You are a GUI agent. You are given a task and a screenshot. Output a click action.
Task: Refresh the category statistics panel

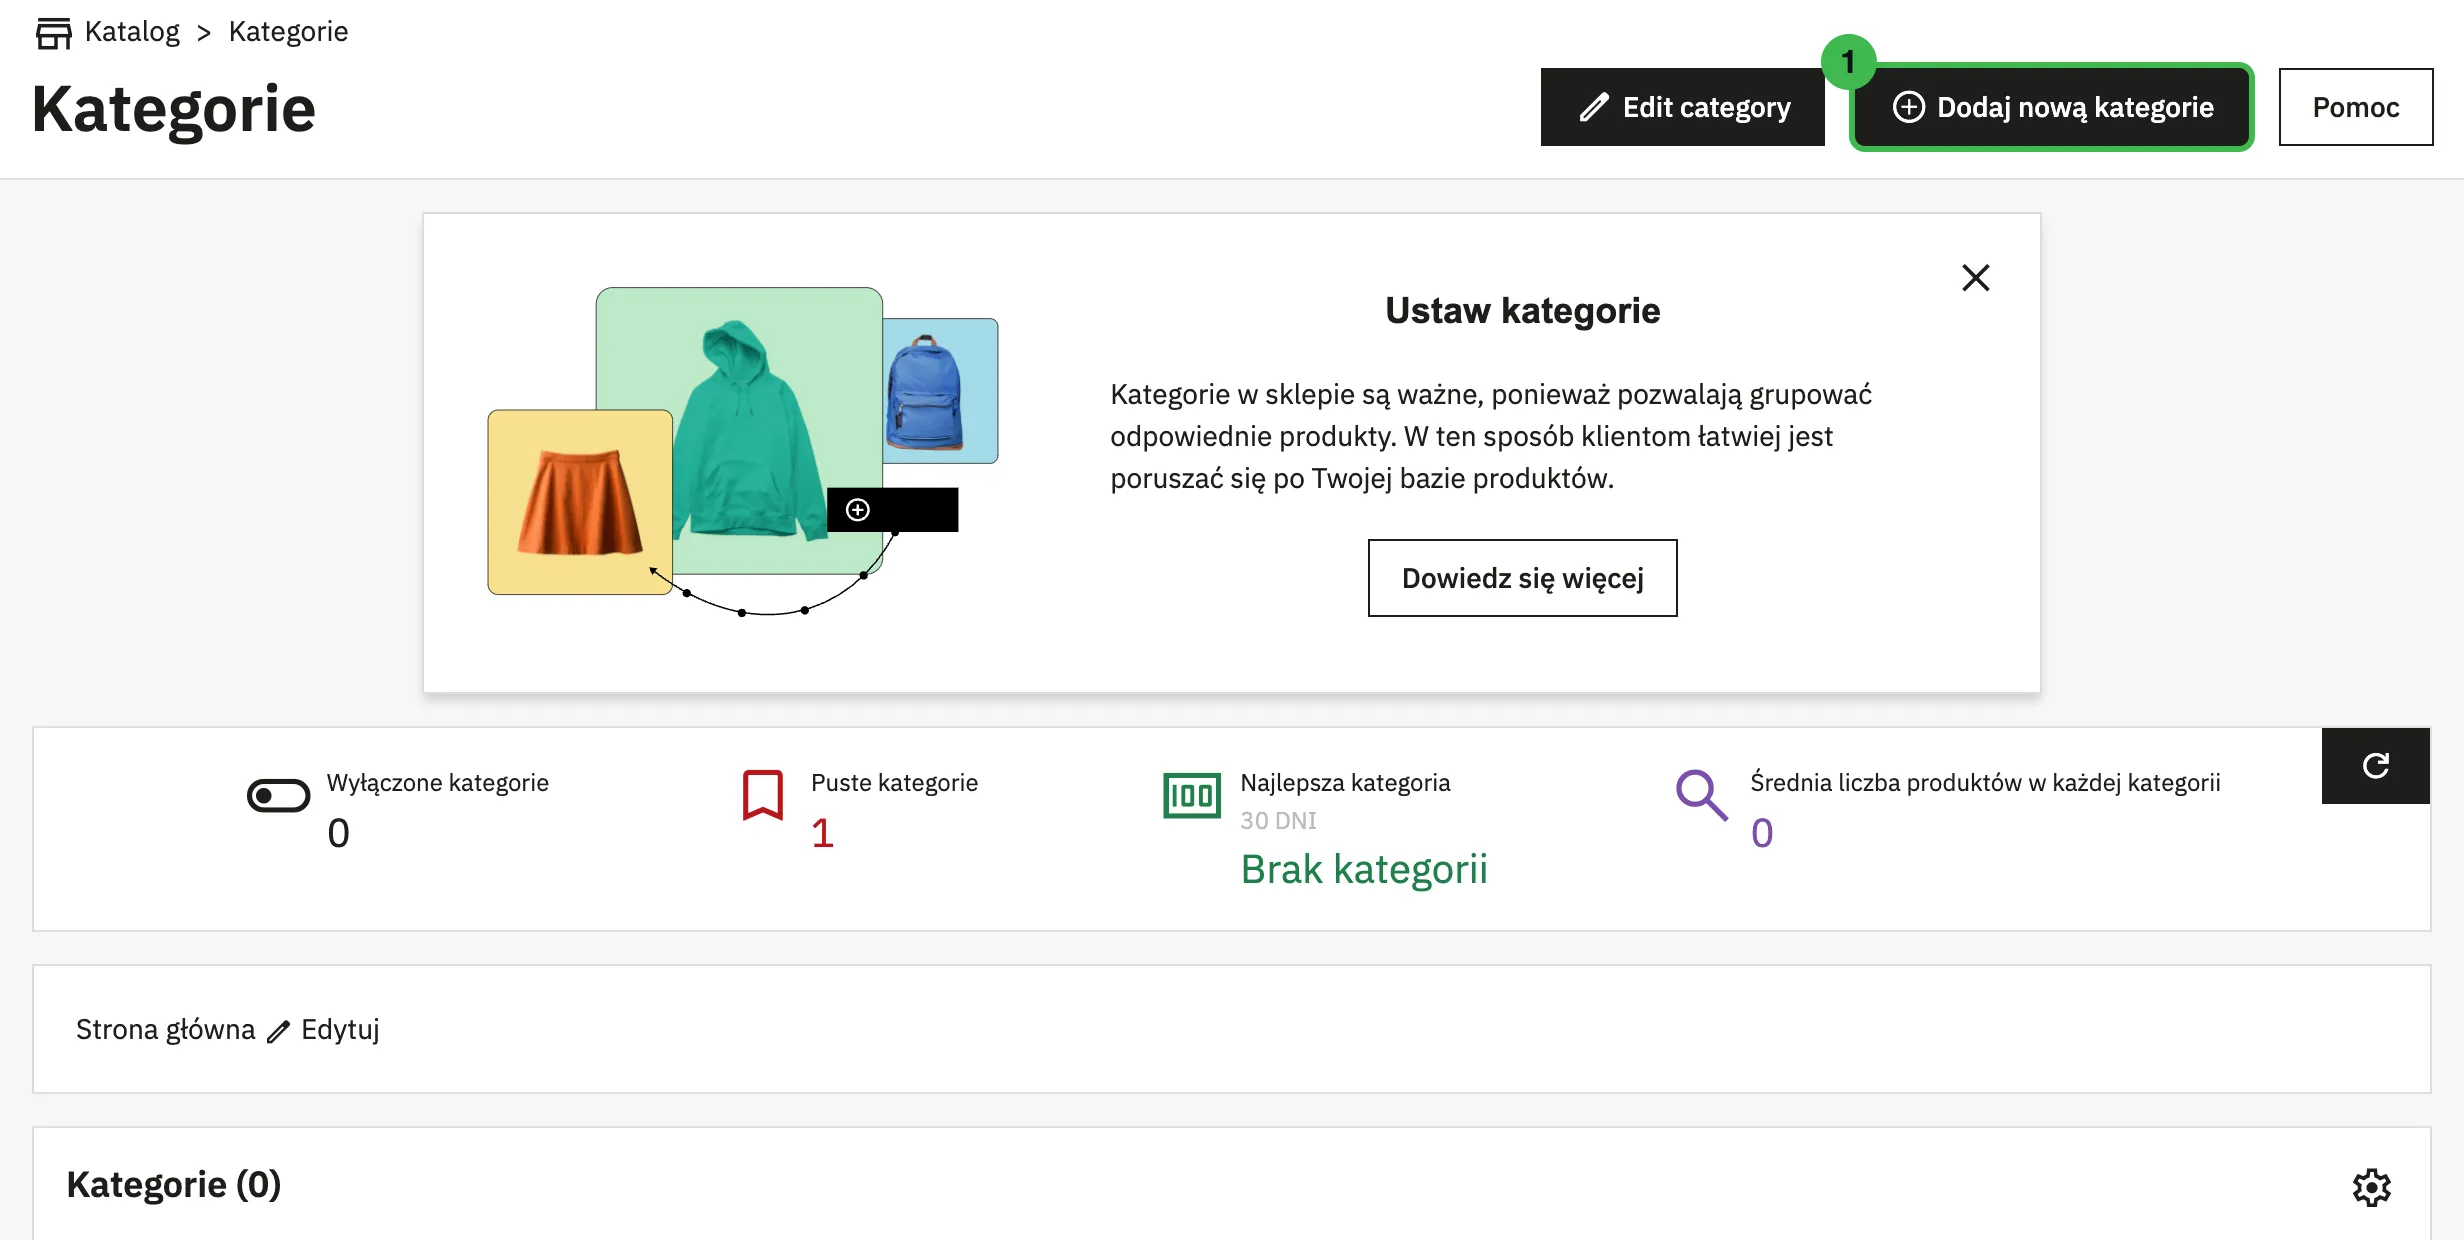click(x=2375, y=765)
